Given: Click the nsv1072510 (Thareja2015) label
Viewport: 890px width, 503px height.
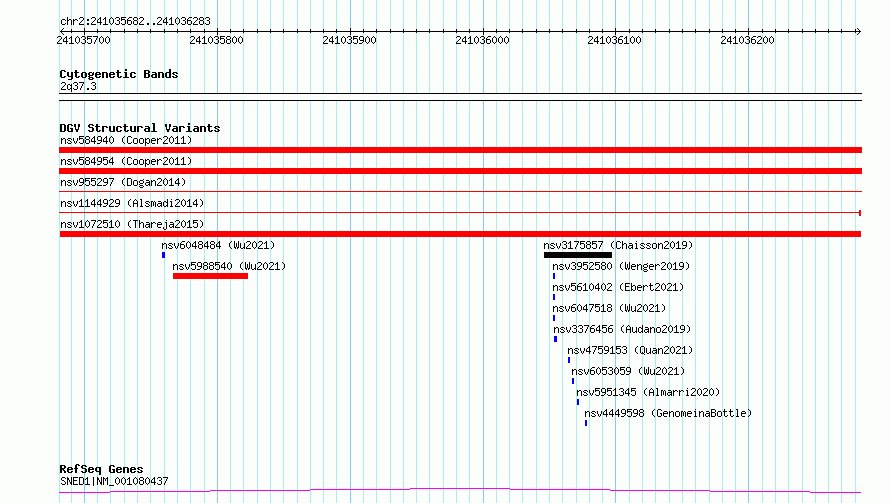Looking at the screenshot, I should tap(132, 224).
